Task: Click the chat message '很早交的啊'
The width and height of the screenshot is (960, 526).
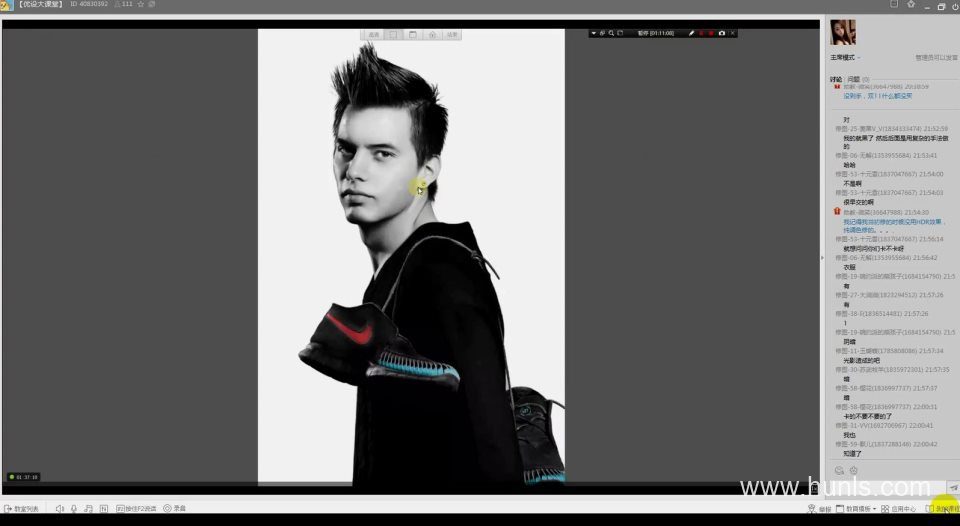Action: [x=858, y=202]
